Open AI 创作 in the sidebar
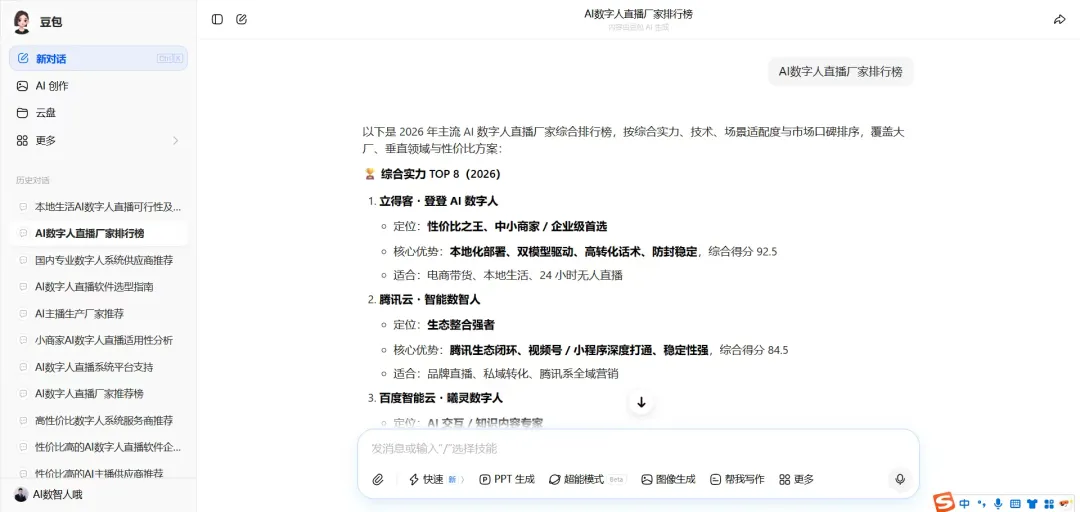The width and height of the screenshot is (1080, 512). pos(98,86)
